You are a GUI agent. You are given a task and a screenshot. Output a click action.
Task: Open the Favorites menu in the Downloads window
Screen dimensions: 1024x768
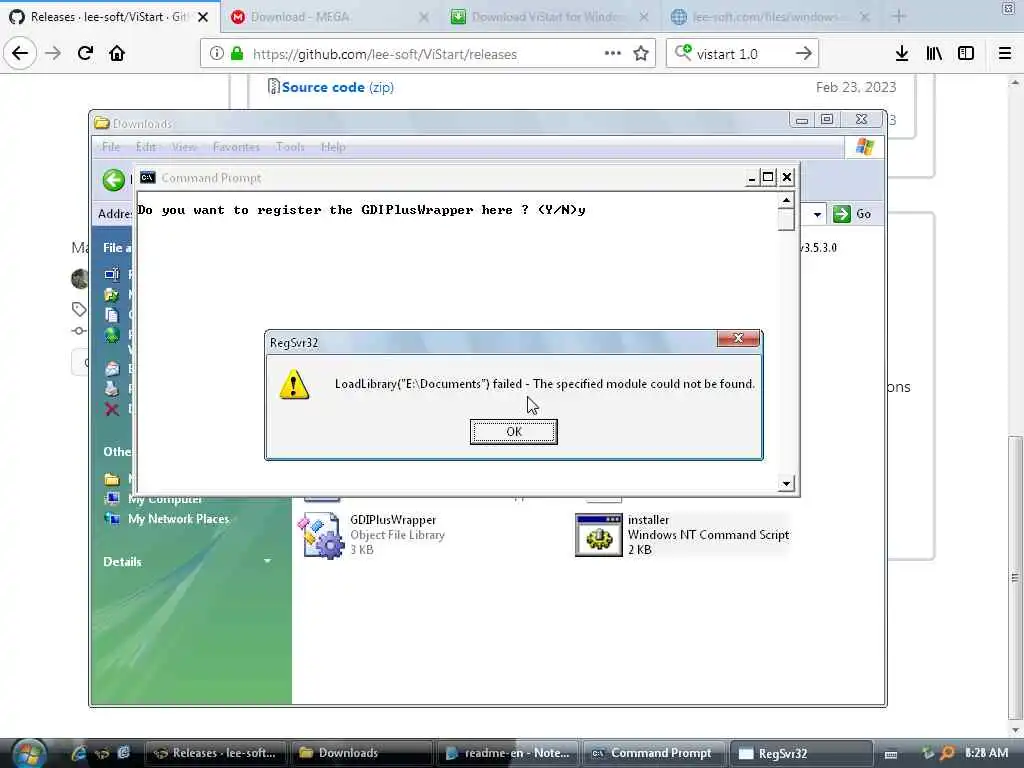tap(236, 147)
